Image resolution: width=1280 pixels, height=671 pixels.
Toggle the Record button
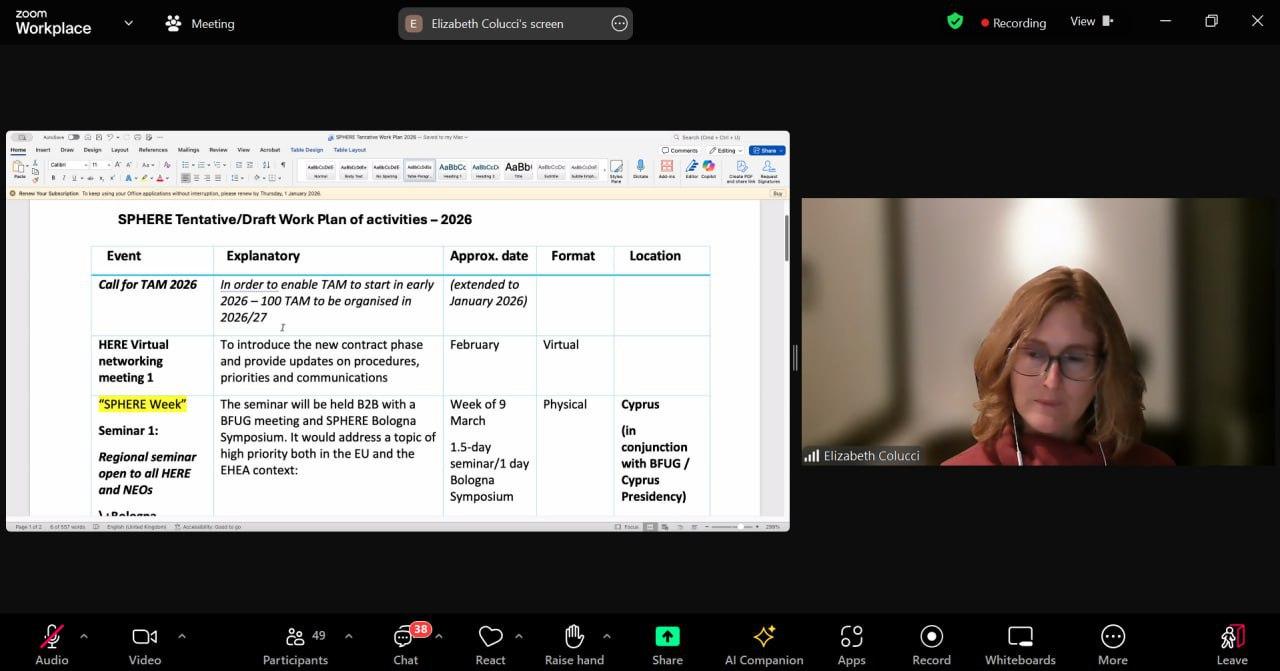tap(931, 637)
